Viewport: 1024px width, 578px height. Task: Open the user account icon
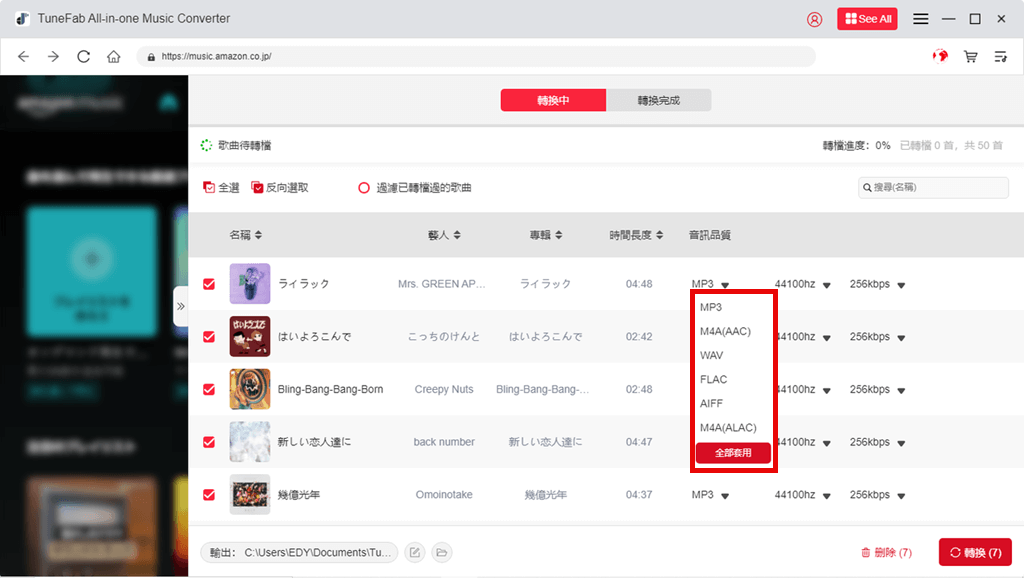(814, 19)
